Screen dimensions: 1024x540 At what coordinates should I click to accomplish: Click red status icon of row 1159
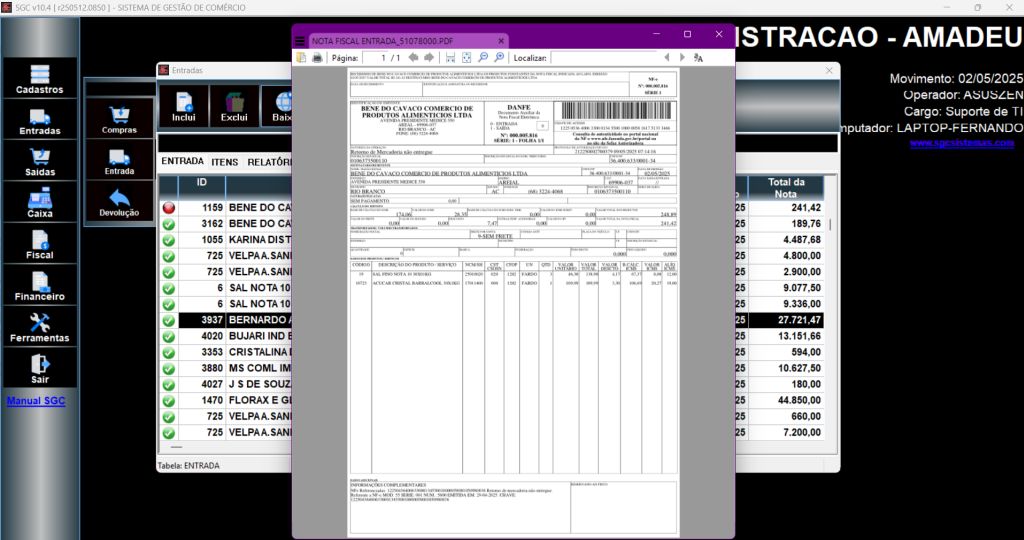tap(168, 208)
